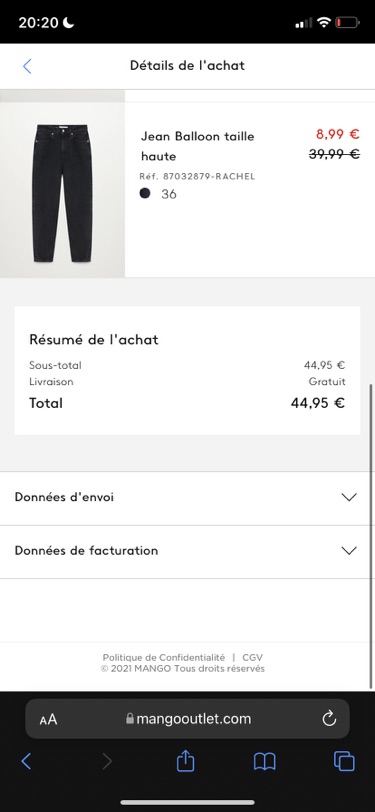
Task: Tap the page scrollbar on the right edge
Action: [x=371, y=536]
